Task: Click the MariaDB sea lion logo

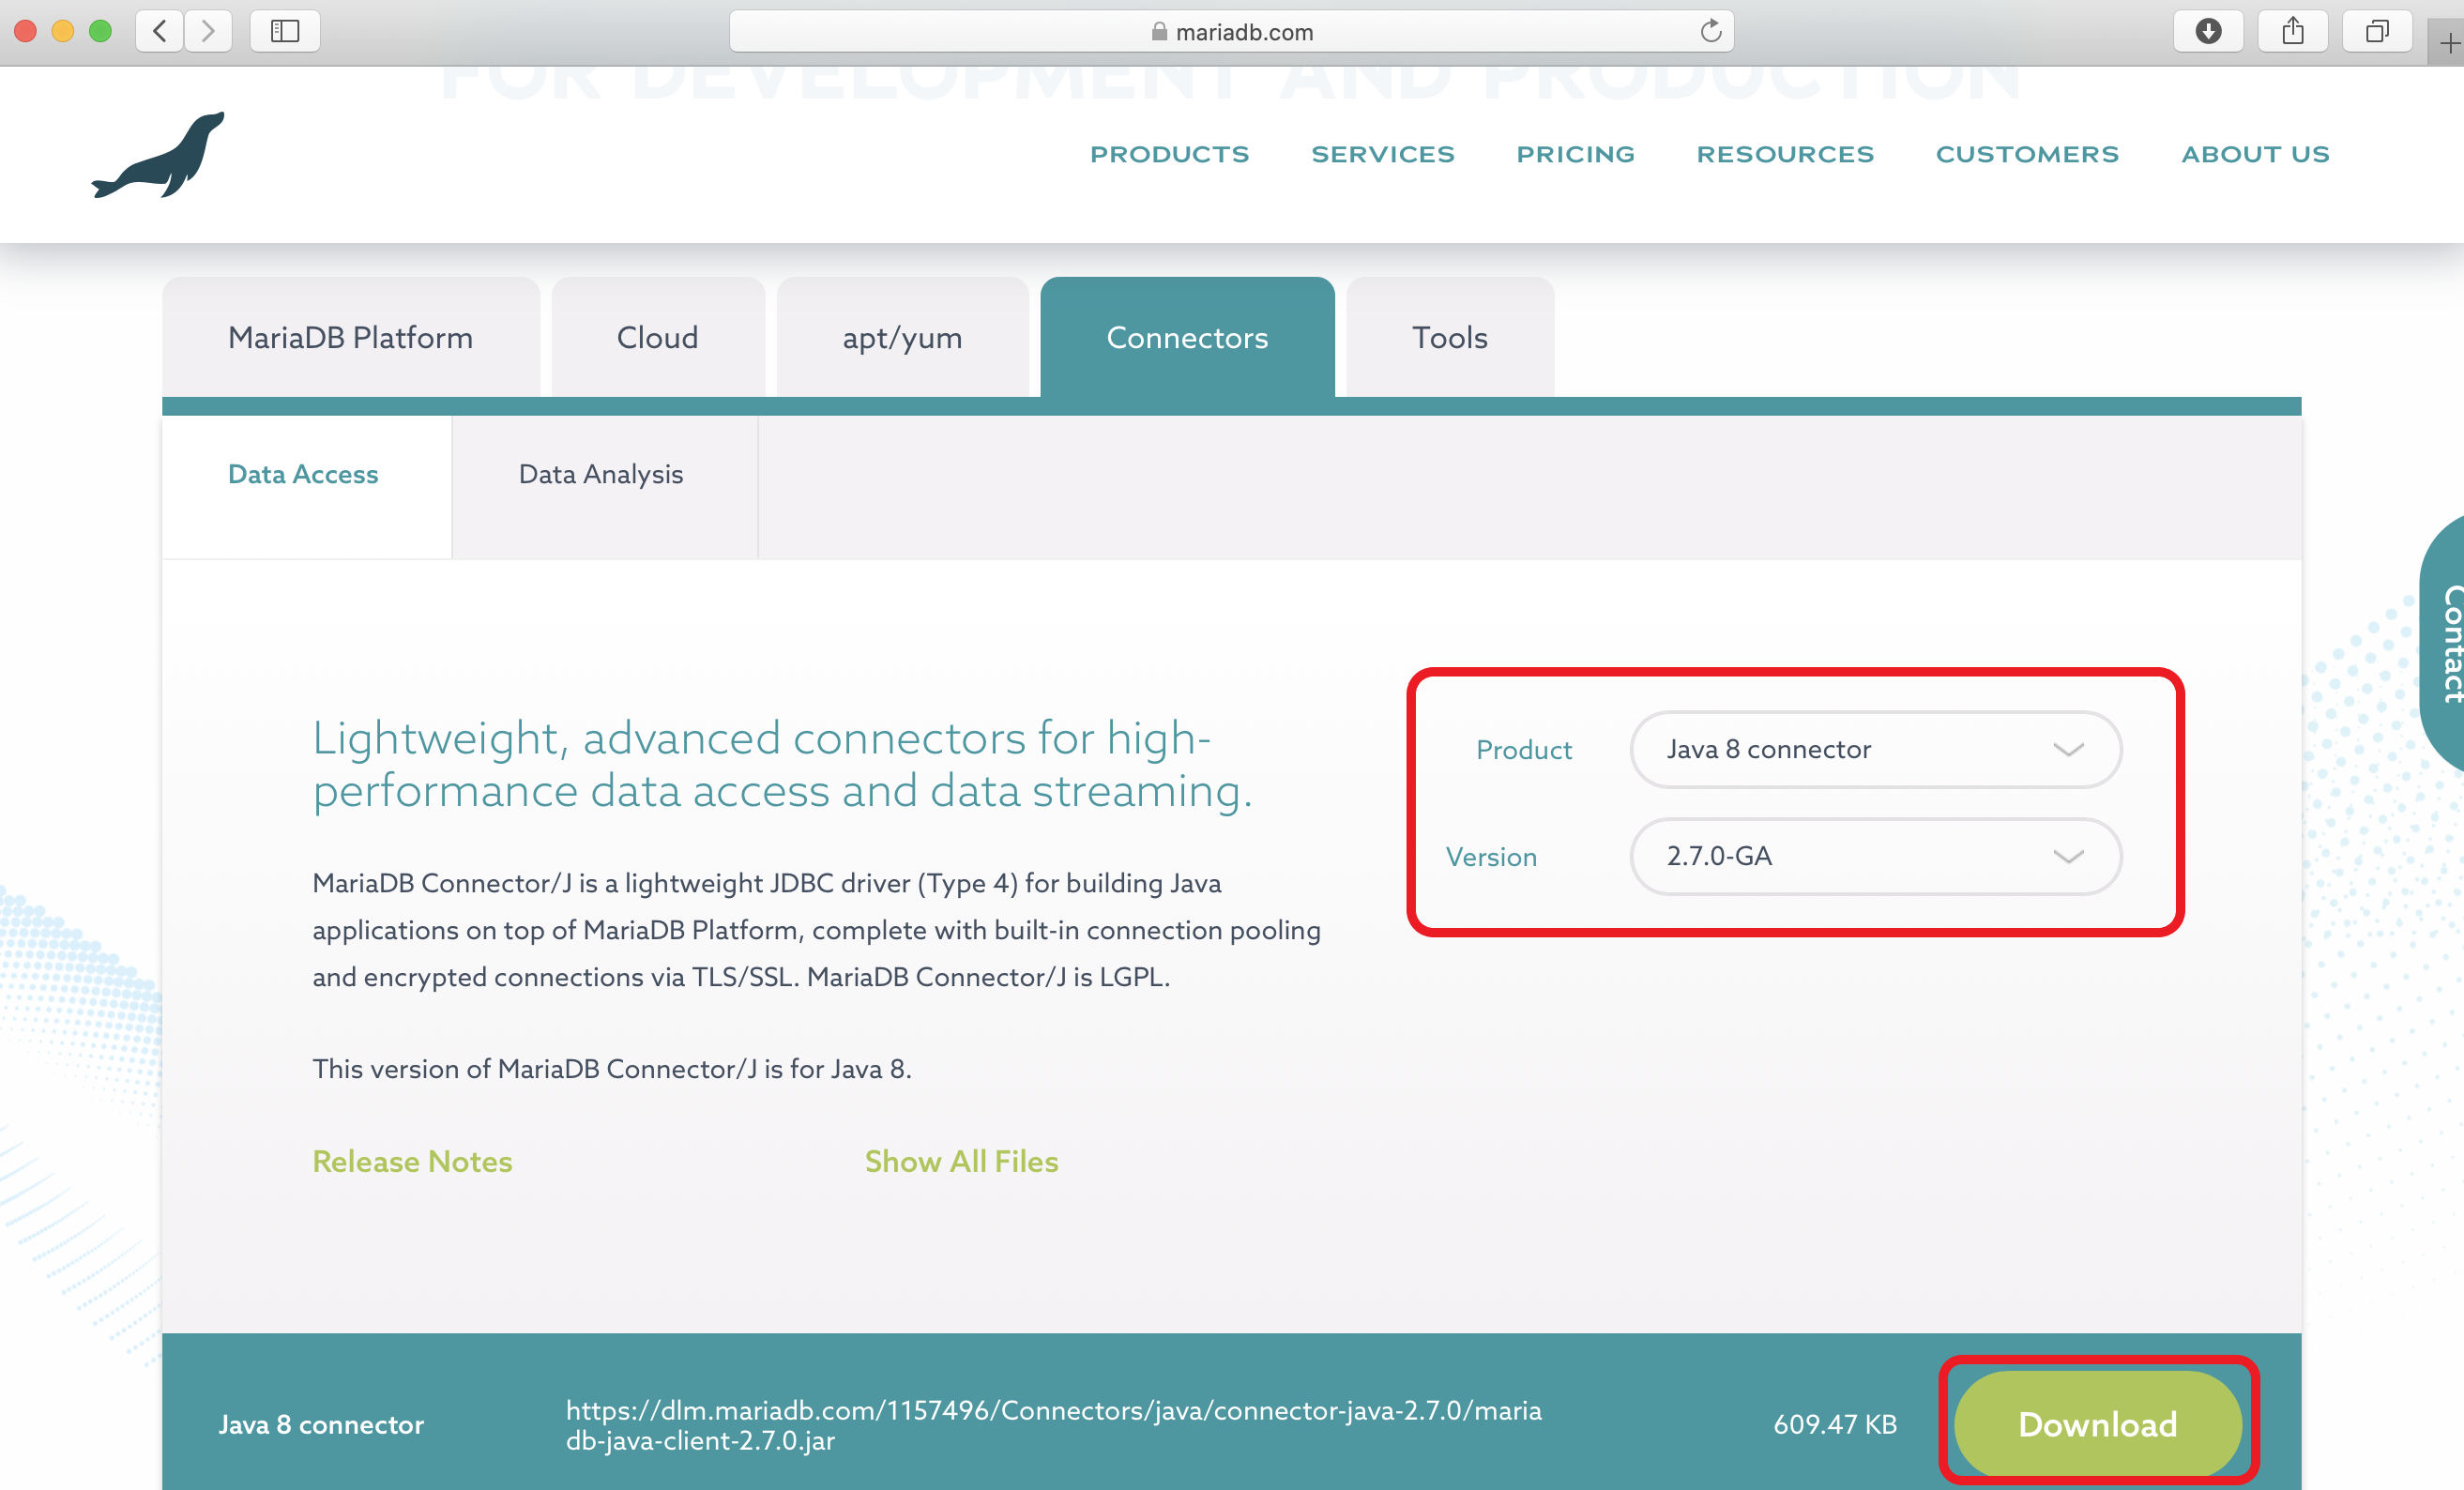Action: tap(158, 155)
